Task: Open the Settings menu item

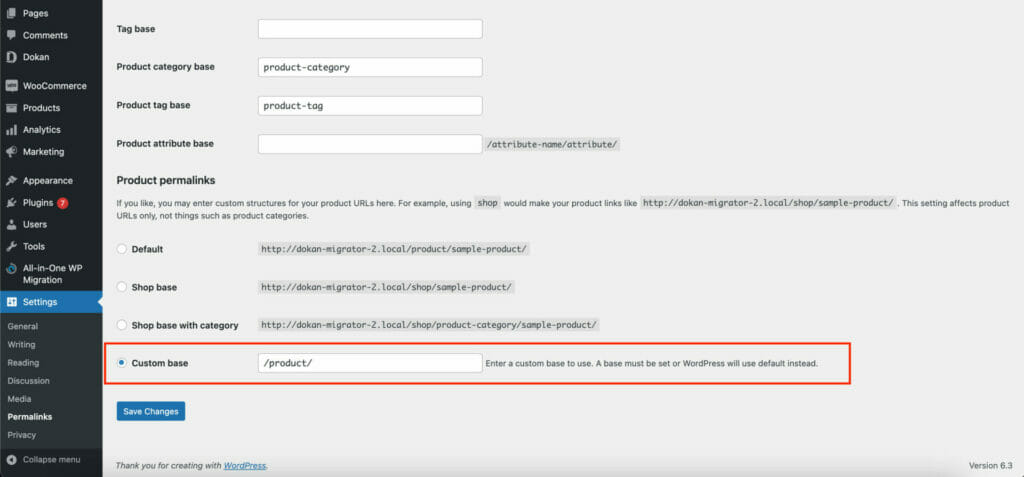Action: 51,302
